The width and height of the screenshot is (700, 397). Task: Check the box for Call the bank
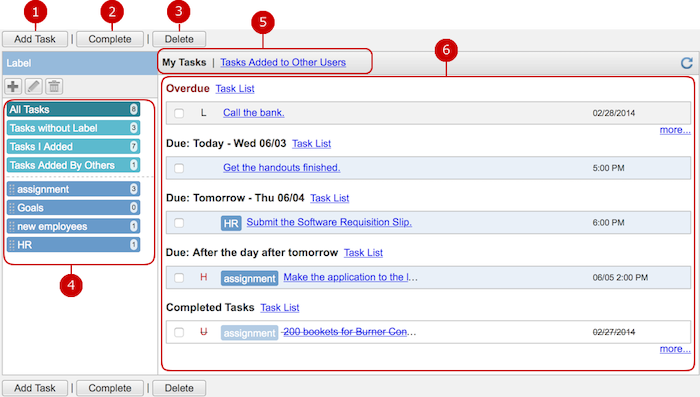point(179,113)
